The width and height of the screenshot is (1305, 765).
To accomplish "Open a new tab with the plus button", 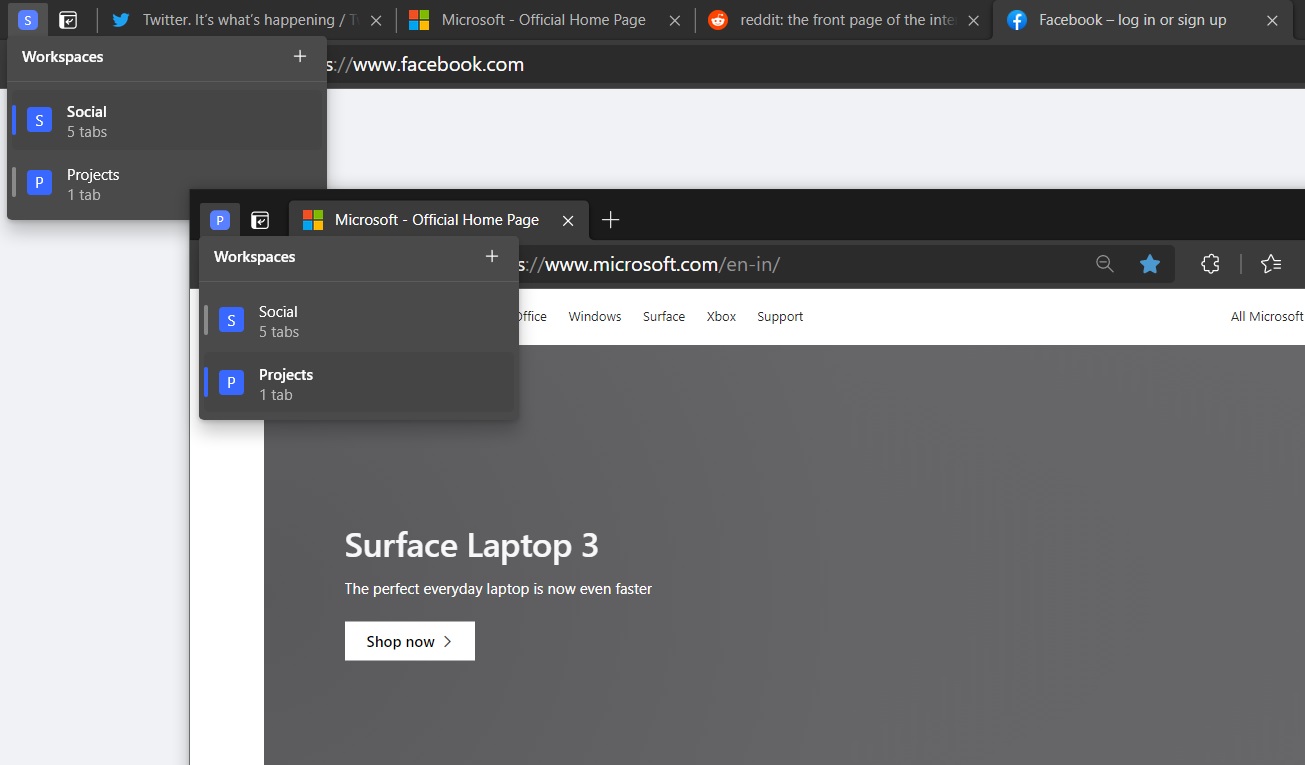I will tap(610, 219).
